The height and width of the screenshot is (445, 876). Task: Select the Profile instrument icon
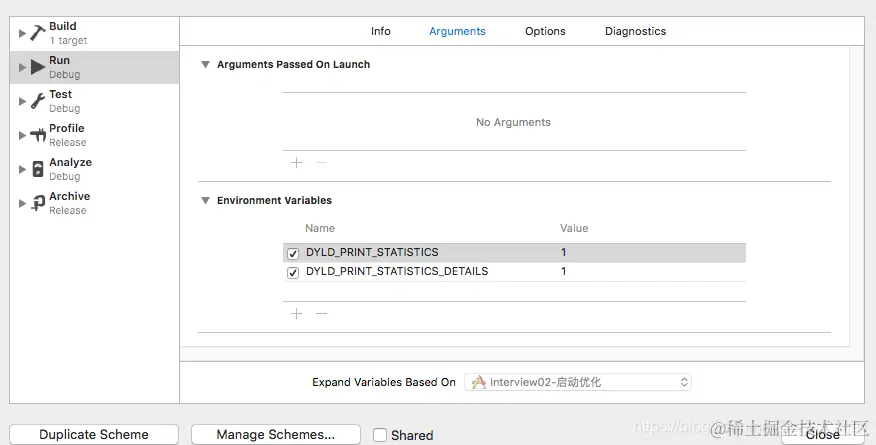click(x=37, y=135)
